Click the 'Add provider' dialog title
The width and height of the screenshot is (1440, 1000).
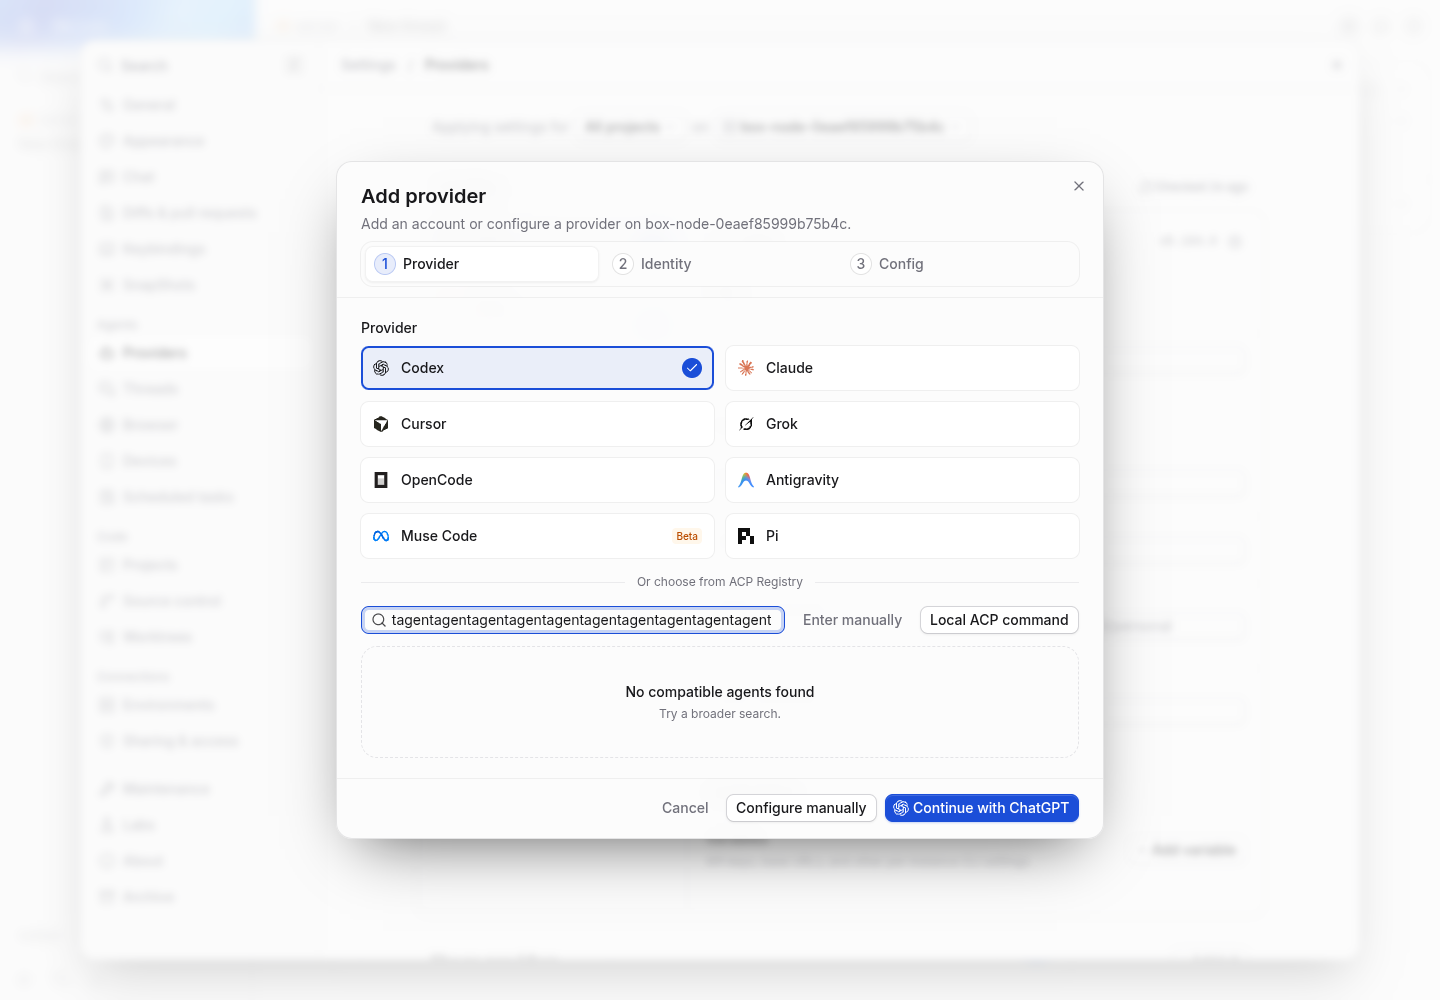pos(424,196)
